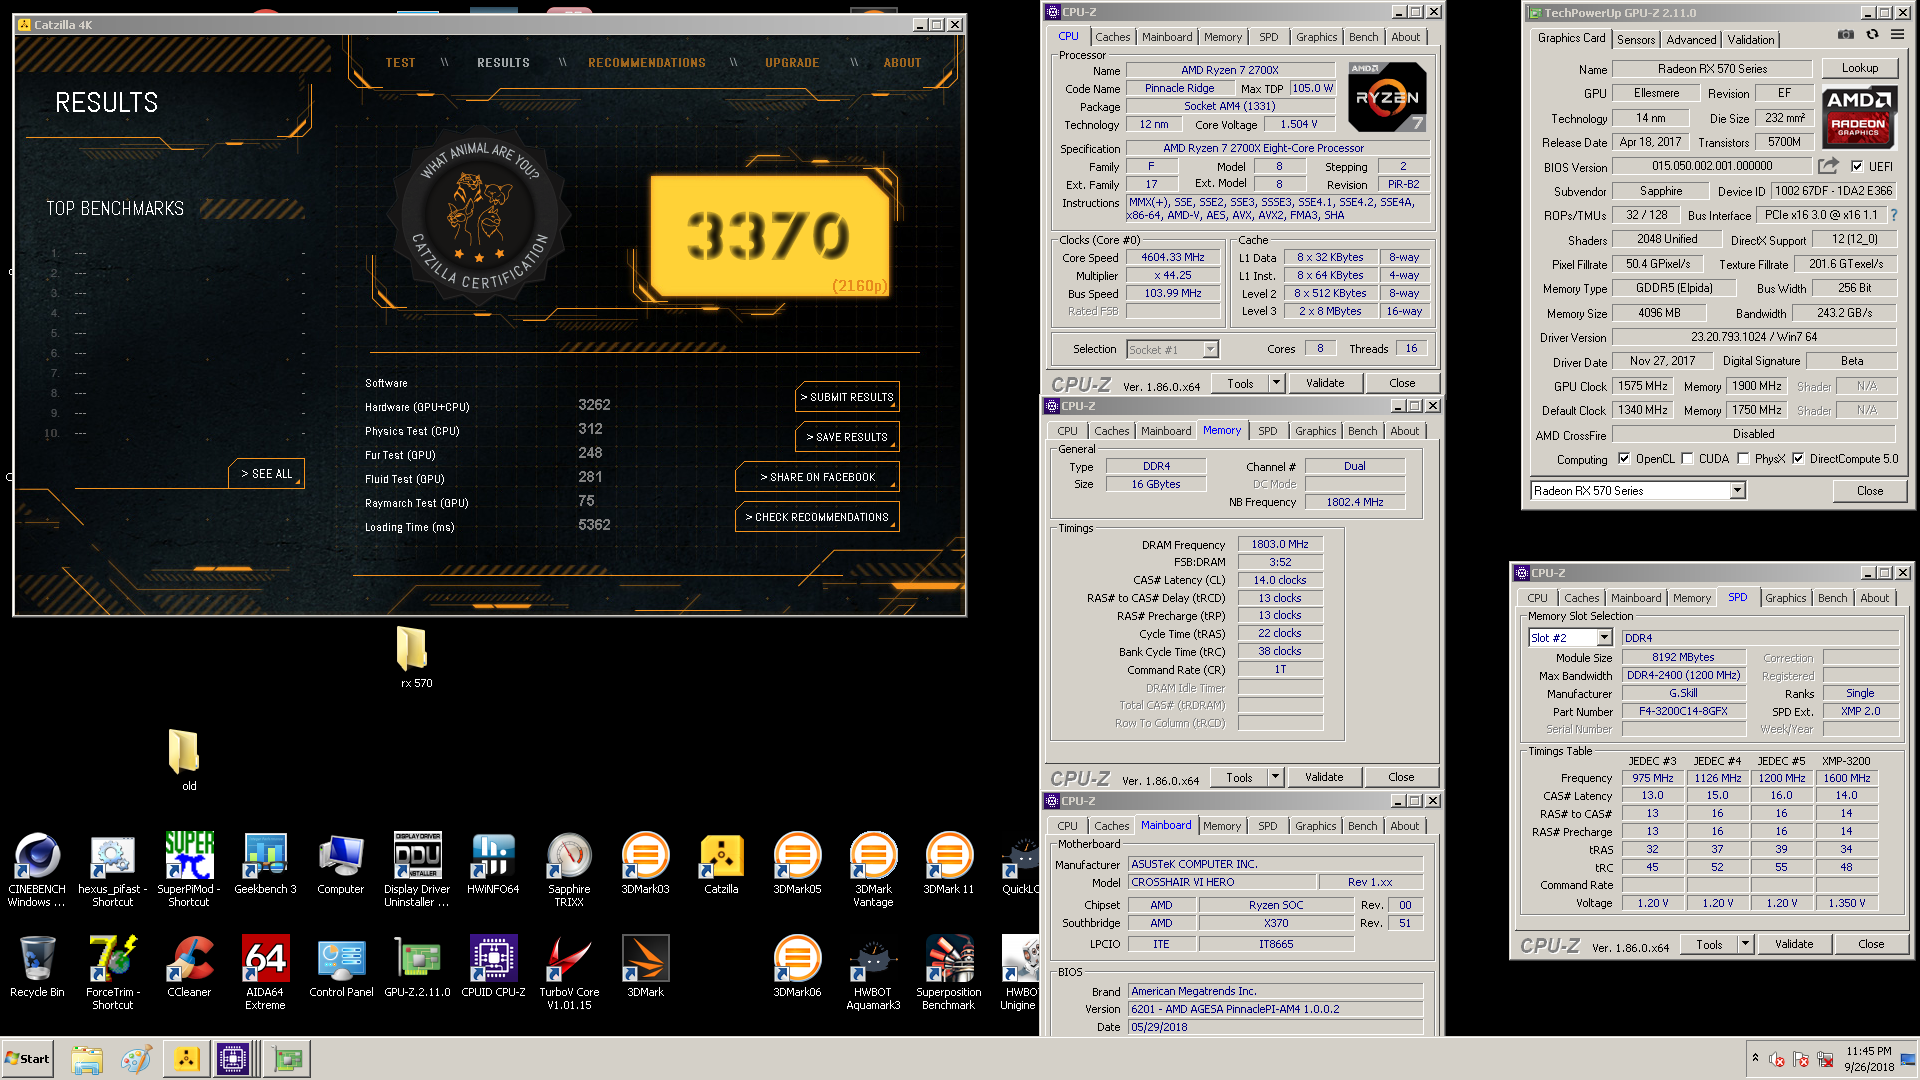Launch the 3DMark03 desktop icon
This screenshot has height=1080, width=1920.
(x=645, y=863)
